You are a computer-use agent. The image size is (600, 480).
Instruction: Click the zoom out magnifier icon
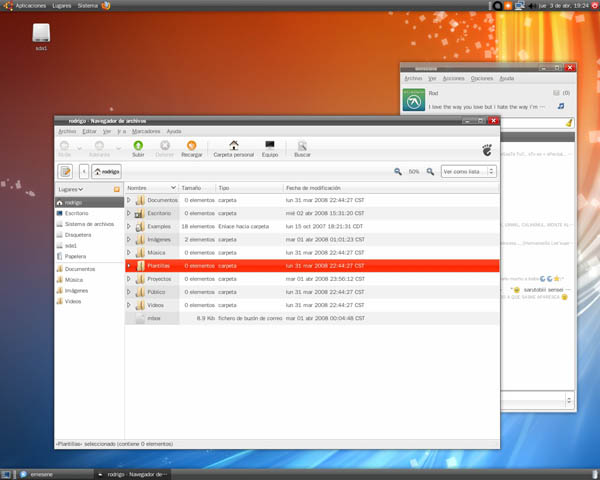pyautogui.click(x=398, y=172)
